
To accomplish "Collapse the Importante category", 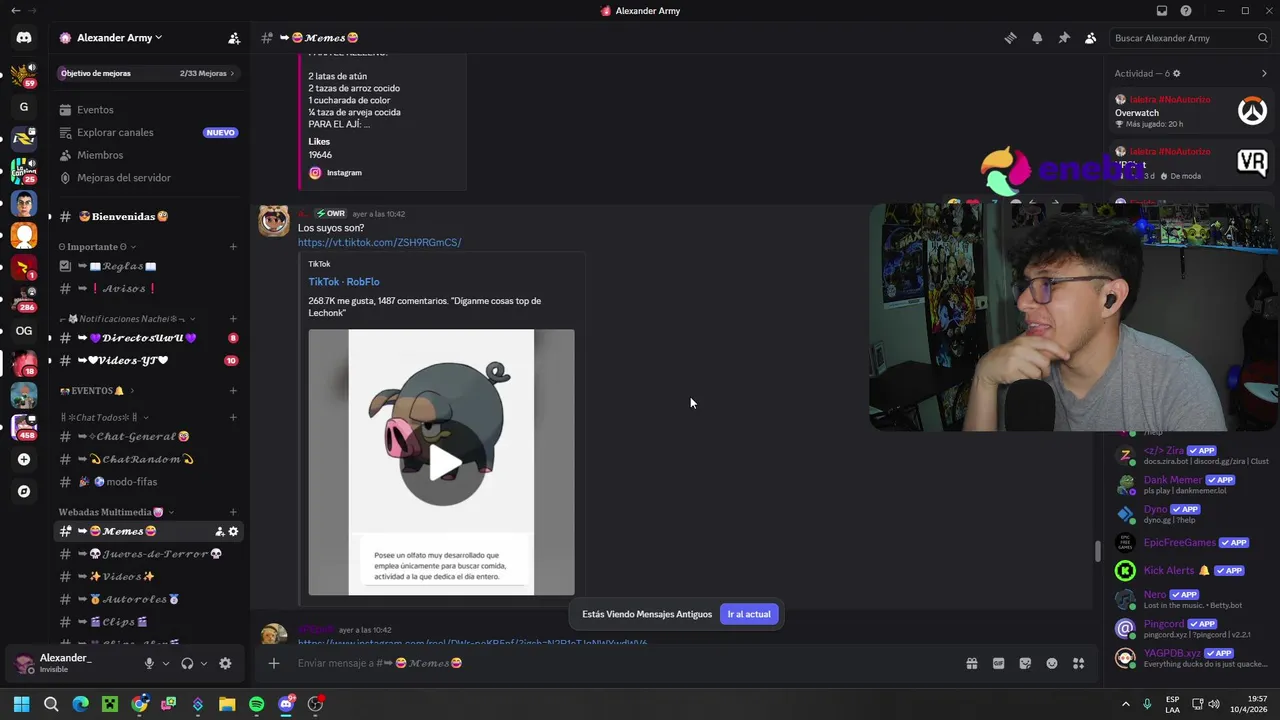I will tap(98, 247).
